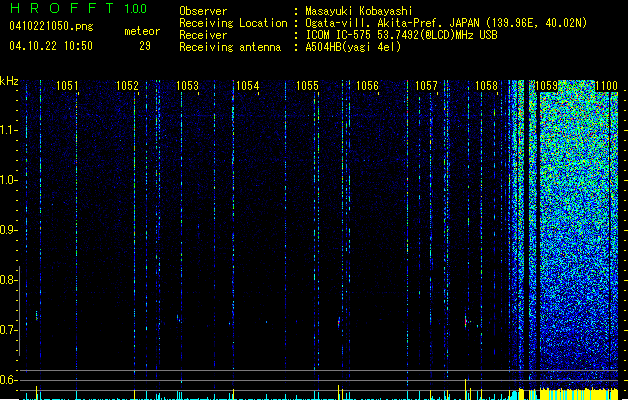This screenshot has width=629, height=400.
Task: Click the 1.1 kHz axis tick label
Action: [8, 130]
